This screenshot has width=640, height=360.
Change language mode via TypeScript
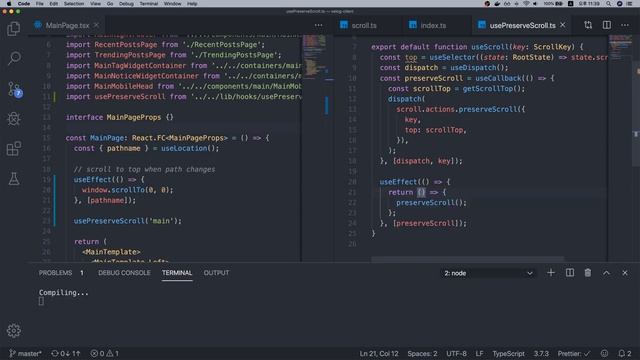pyautogui.click(x=508, y=353)
